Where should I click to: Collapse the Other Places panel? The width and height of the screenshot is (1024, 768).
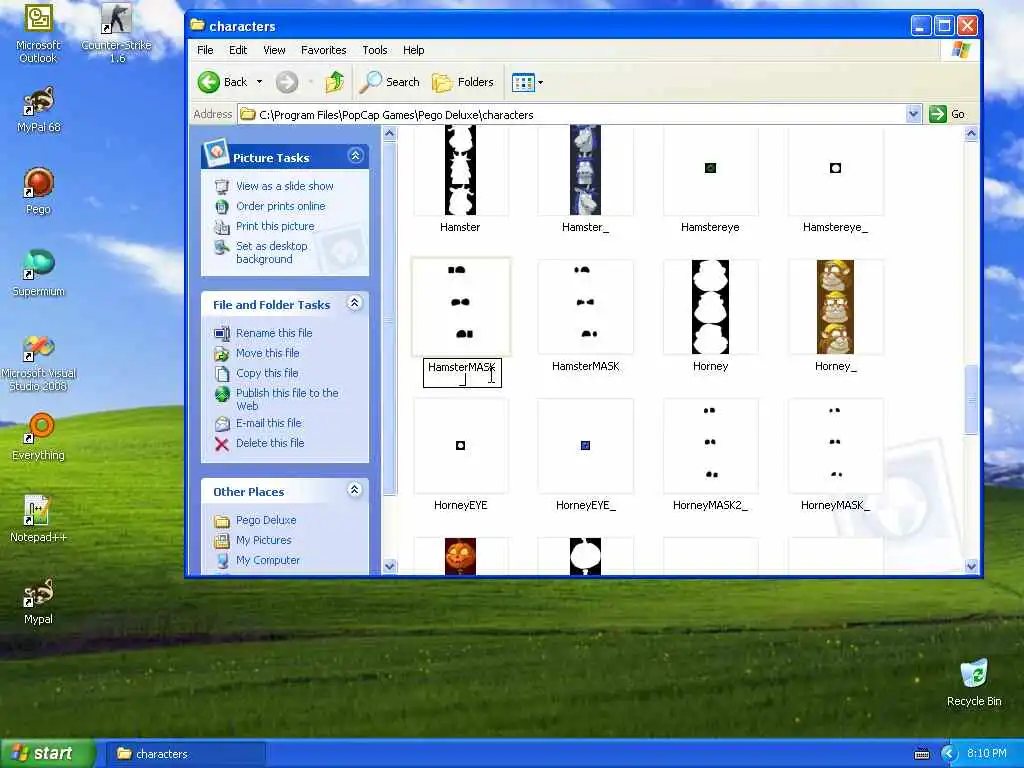point(355,490)
